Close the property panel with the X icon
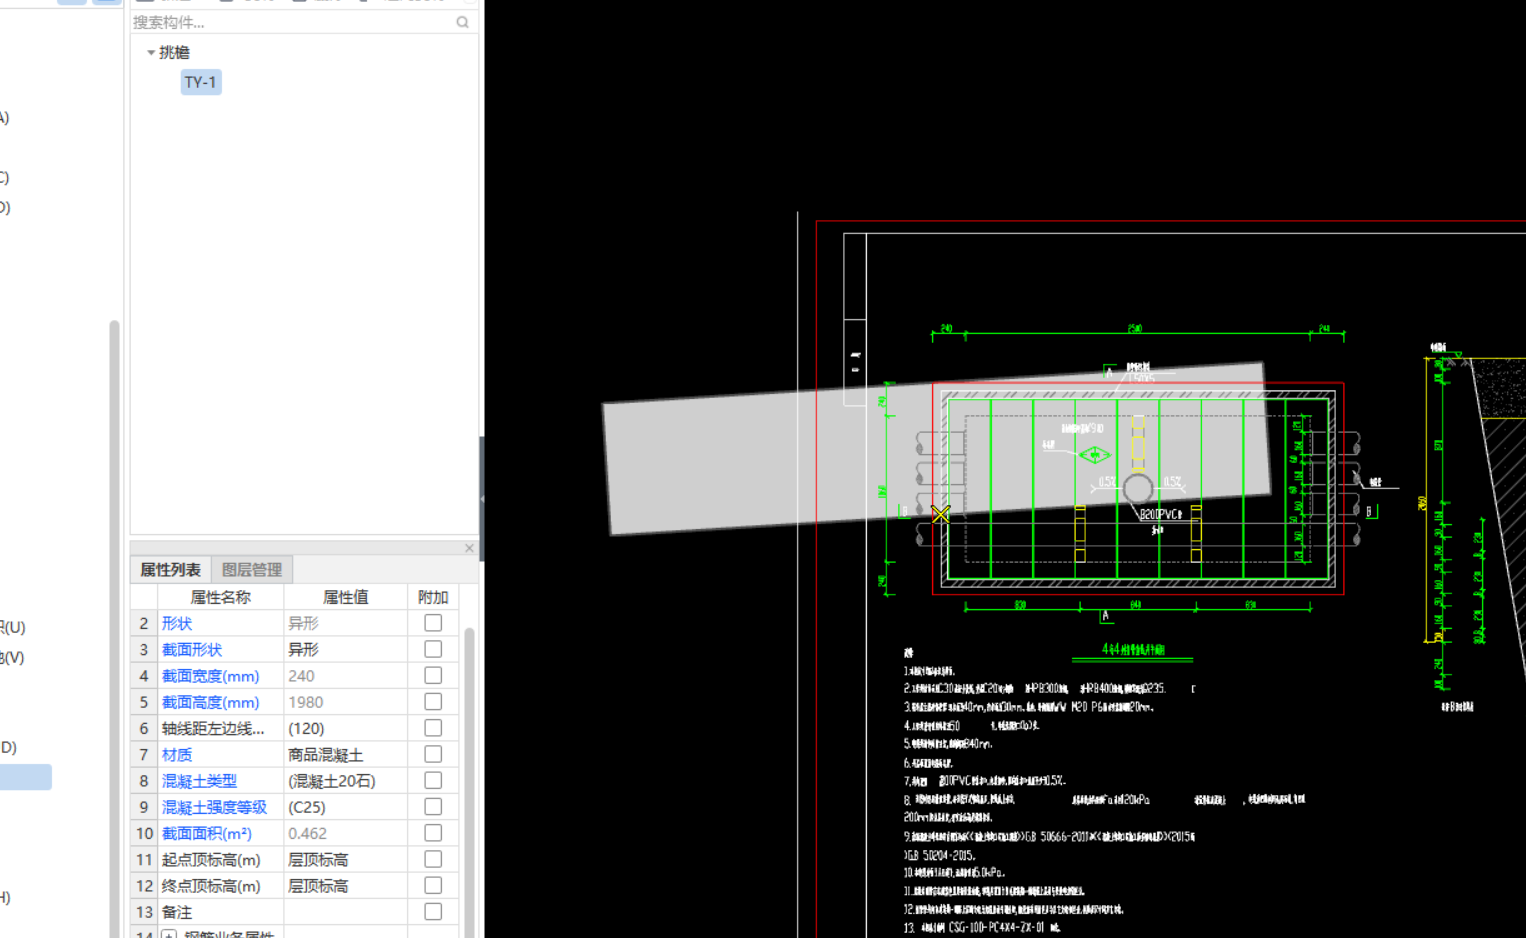 (x=469, y=548)
